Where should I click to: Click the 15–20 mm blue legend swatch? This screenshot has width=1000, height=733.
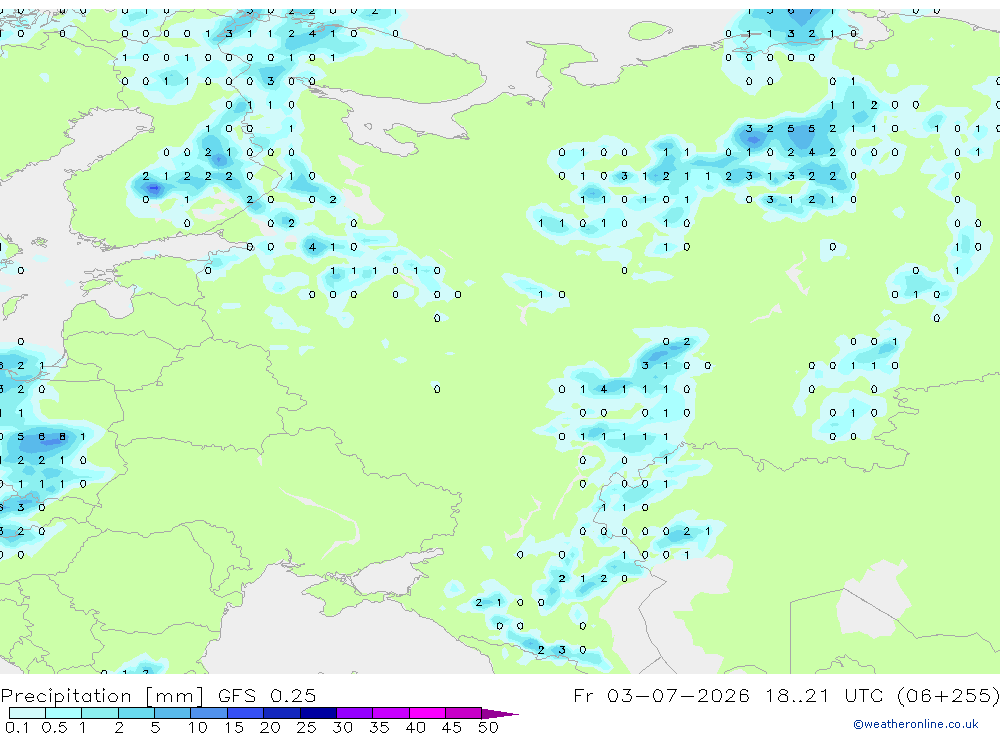245,713
